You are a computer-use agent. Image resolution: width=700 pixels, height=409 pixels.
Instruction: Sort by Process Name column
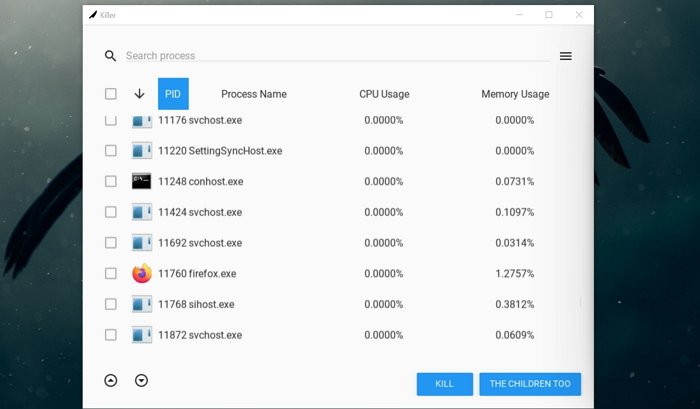coord(253,94)
